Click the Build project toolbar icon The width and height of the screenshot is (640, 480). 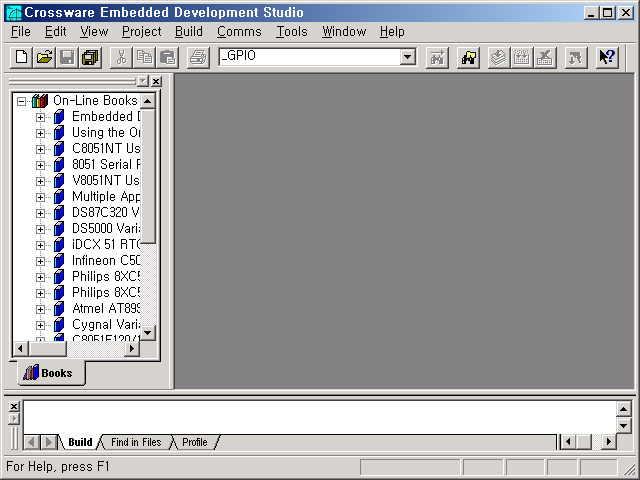coord(522,57)
